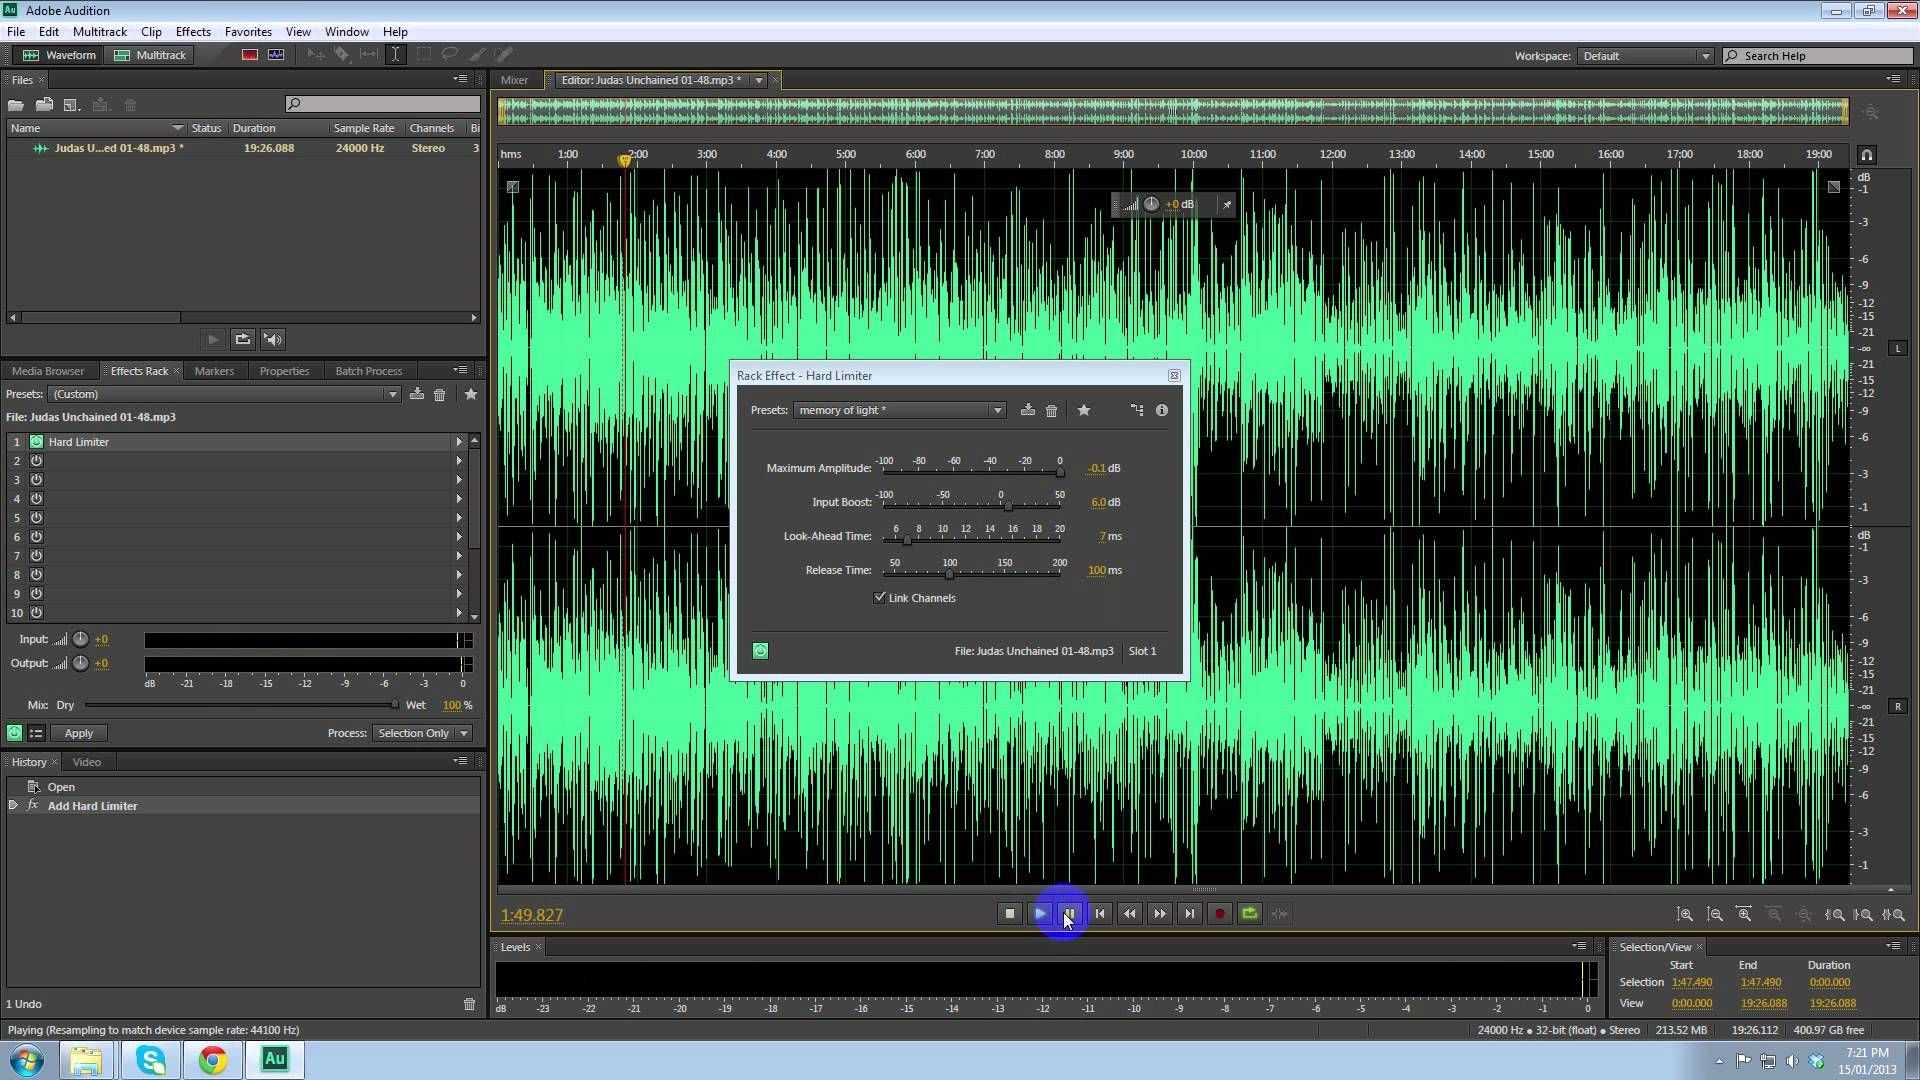The image size is (1920, 1080).
Task: Stop playback with the Stop button
Action: click(1010, 913)
